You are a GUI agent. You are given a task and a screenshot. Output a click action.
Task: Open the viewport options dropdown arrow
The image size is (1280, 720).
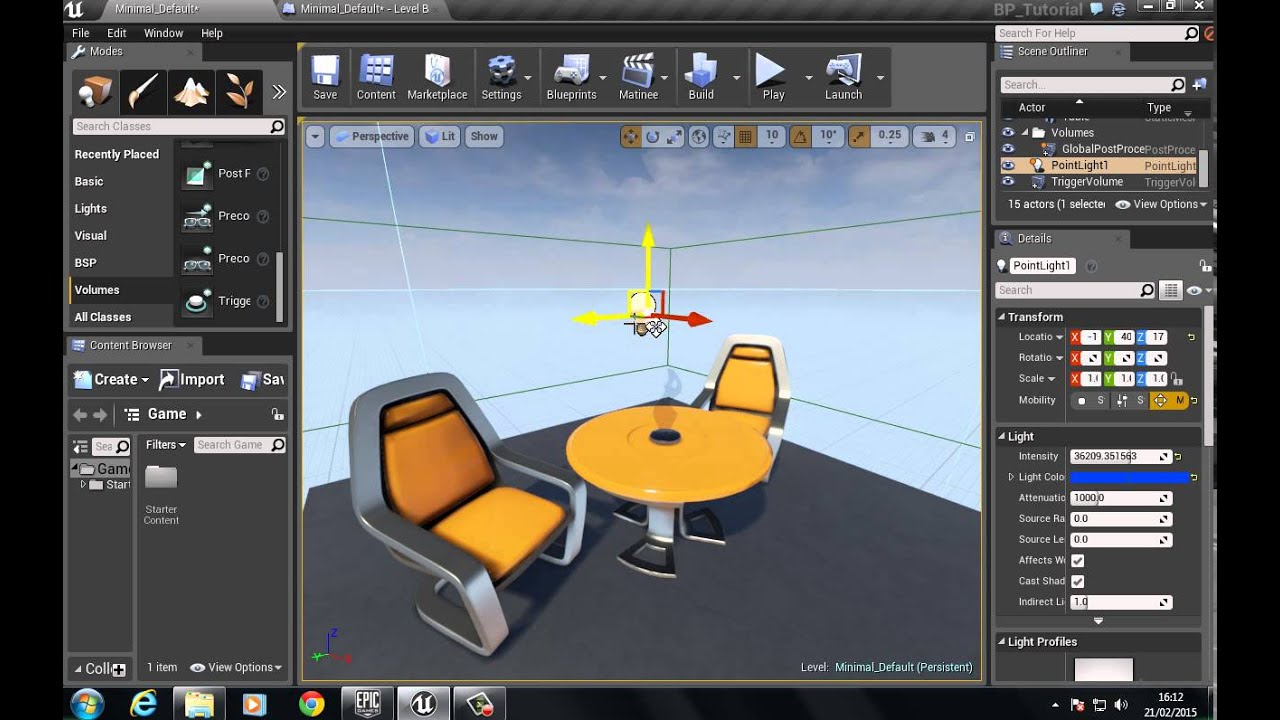tap(315, 136)
